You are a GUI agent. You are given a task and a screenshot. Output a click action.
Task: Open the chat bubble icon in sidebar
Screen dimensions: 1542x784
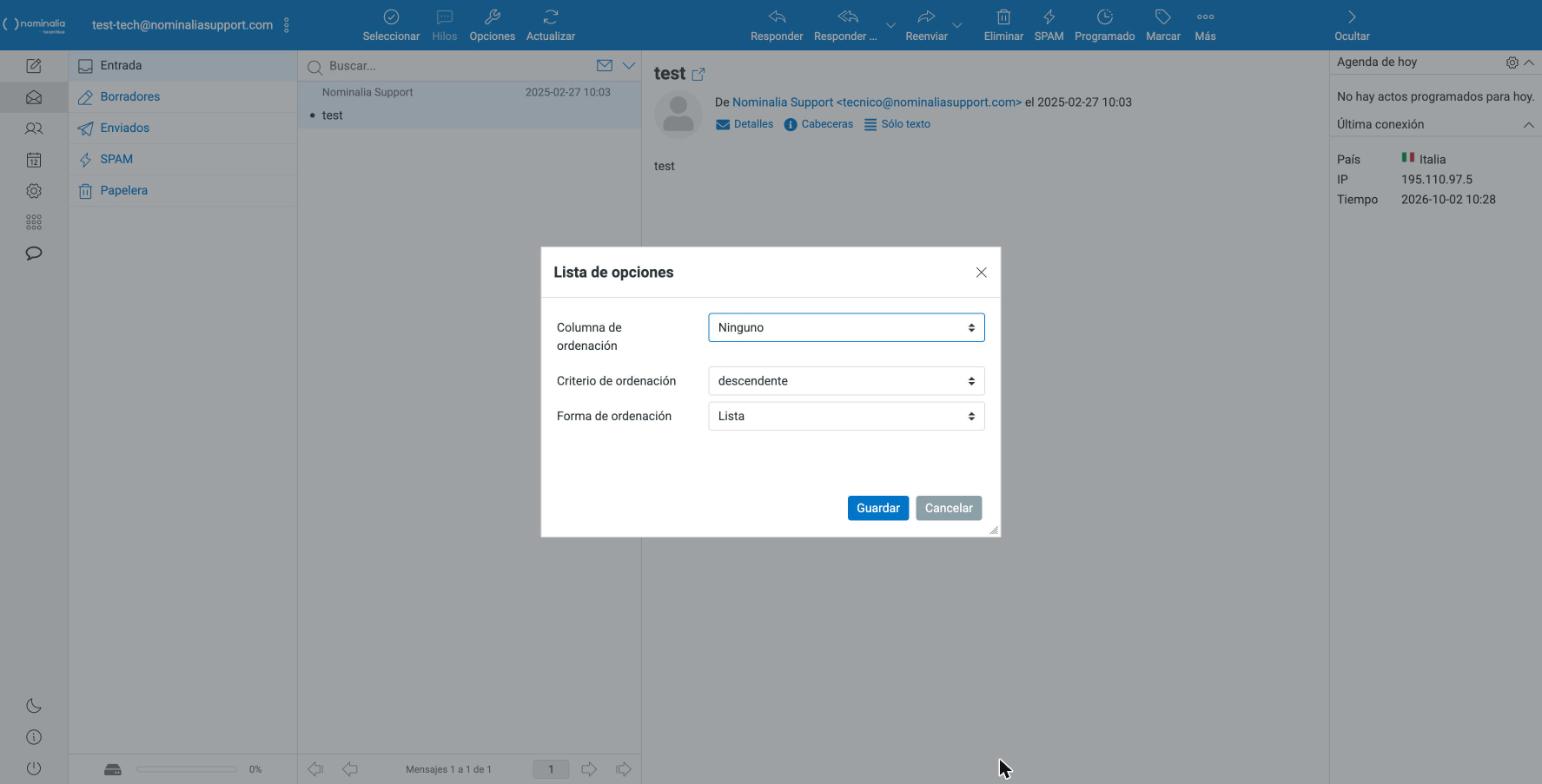tap(33, 252)
